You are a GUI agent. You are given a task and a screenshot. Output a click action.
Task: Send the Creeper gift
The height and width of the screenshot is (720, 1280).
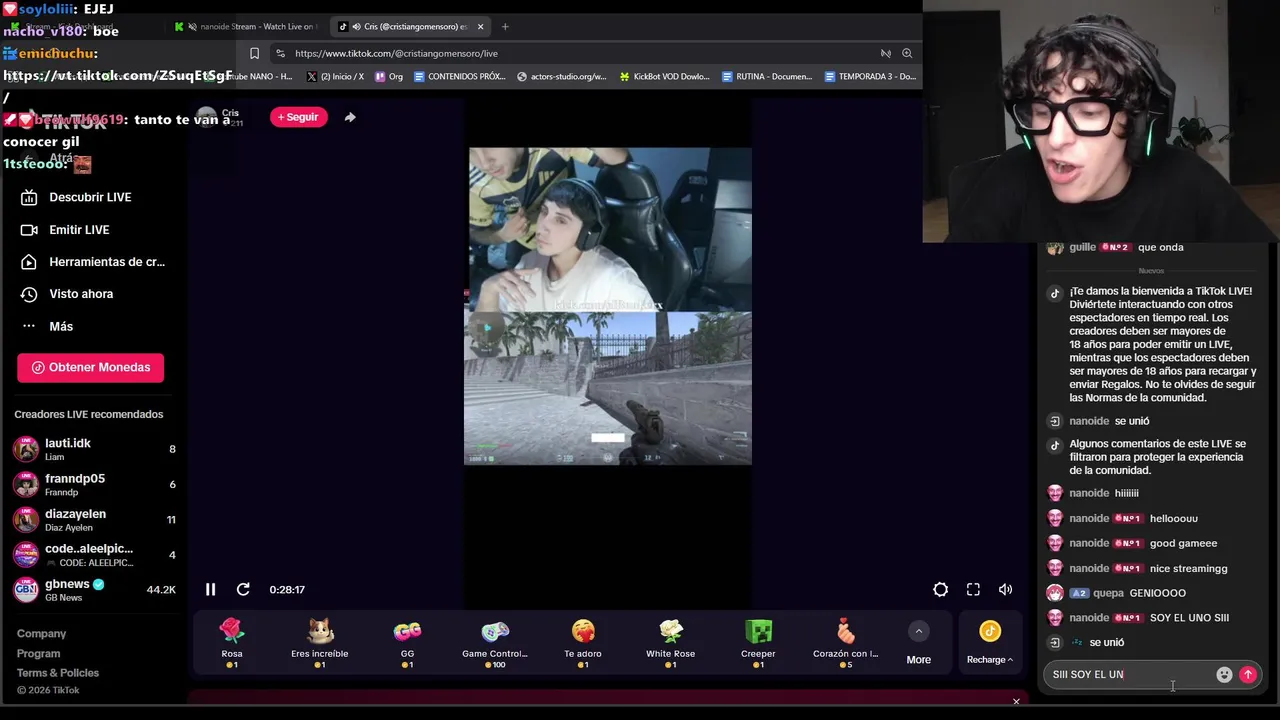pyautogui.click(x=759, y=643)
